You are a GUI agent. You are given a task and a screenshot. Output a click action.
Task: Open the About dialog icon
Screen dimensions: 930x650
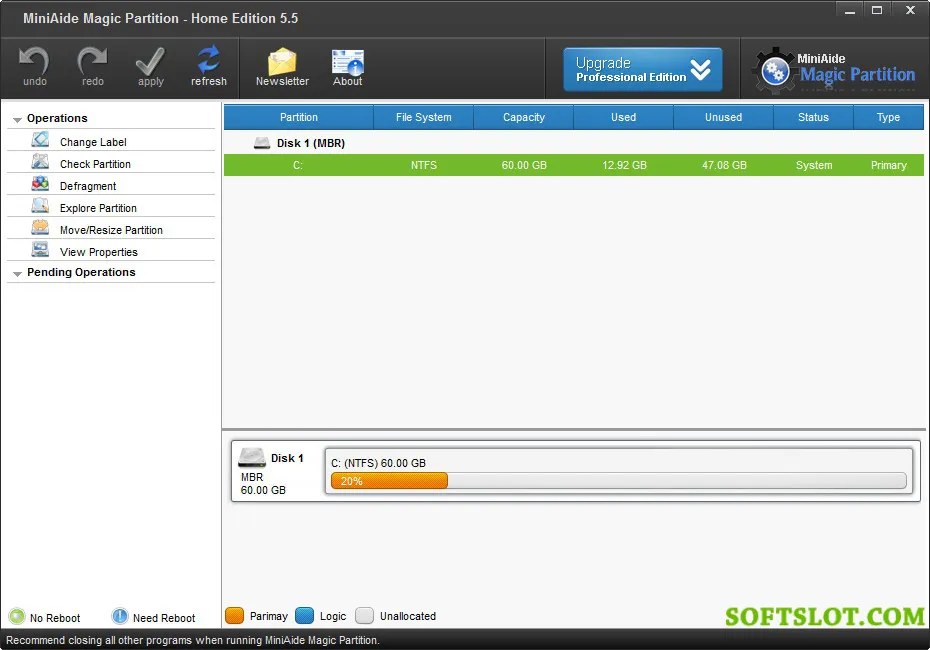click(348, 62)
